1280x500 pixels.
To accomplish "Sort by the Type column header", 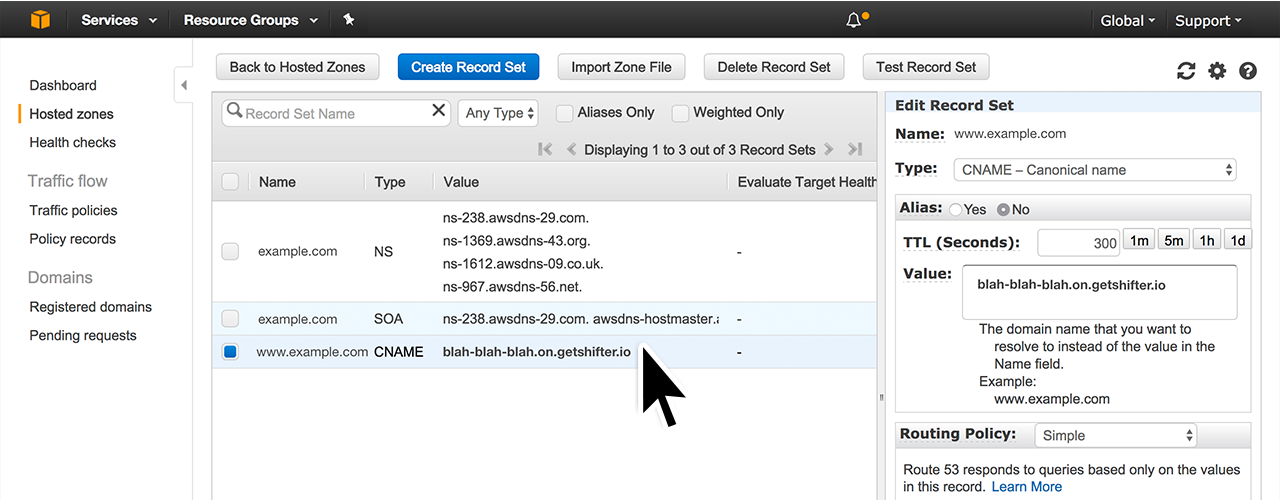I will tap(390, 182).
